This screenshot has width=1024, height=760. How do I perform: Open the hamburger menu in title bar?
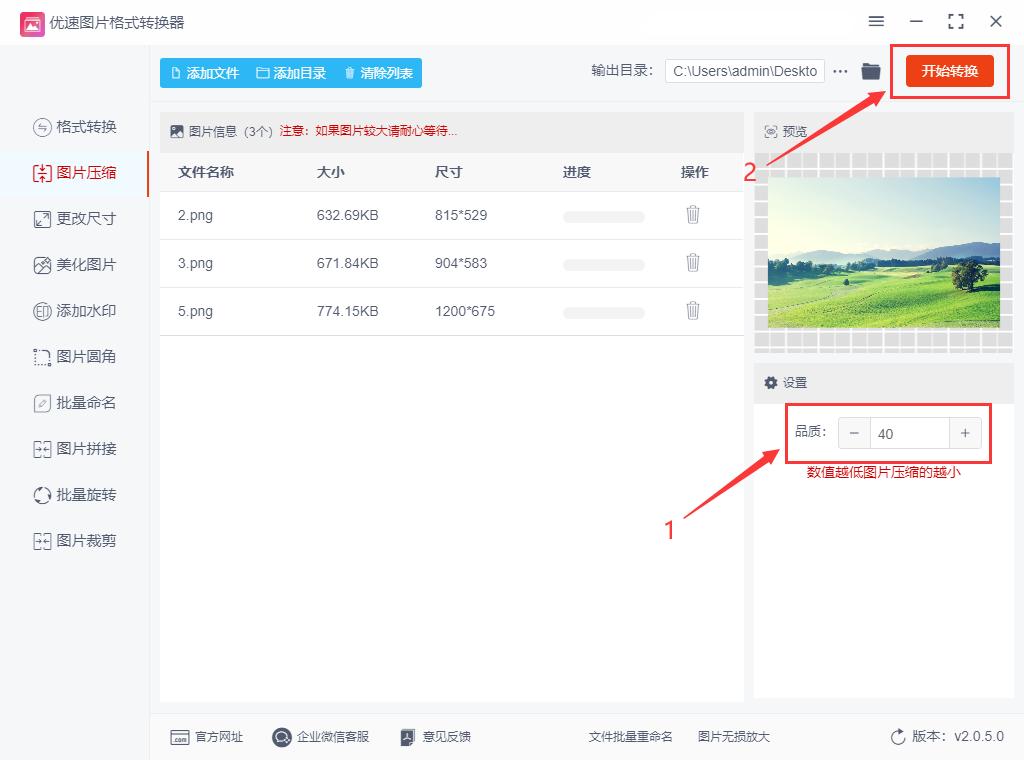tap(876, 21)
